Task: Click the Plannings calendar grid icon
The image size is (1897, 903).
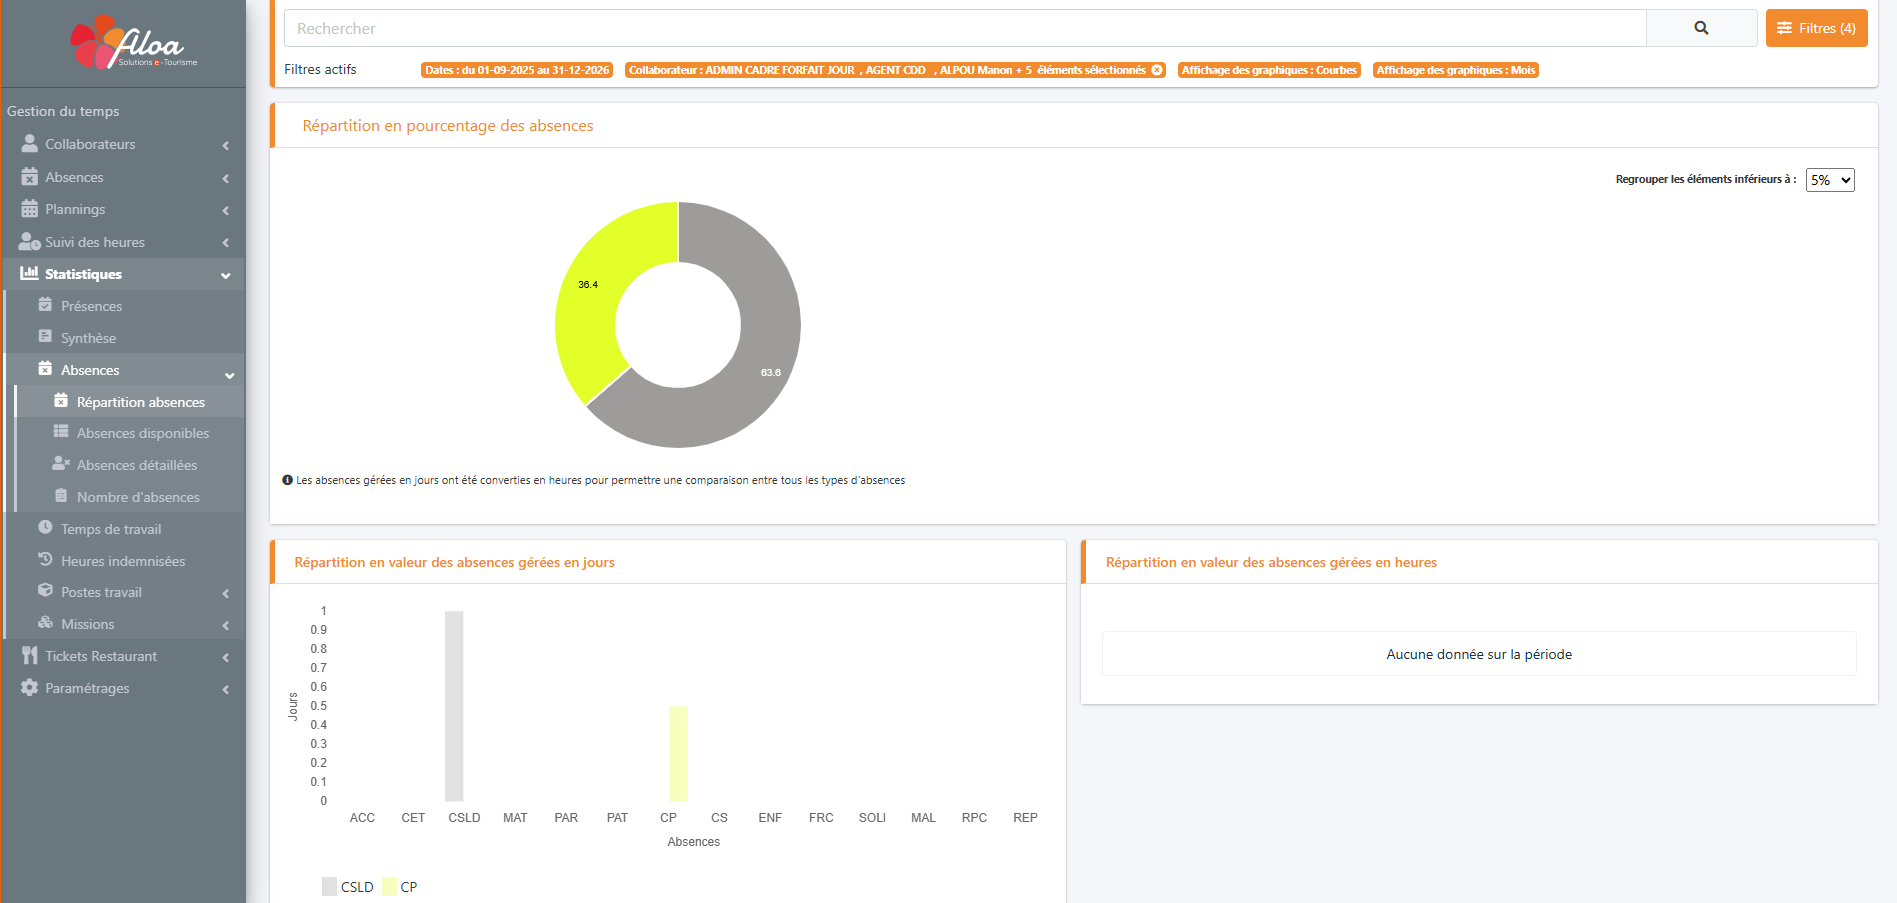Action: coord(30,209)
